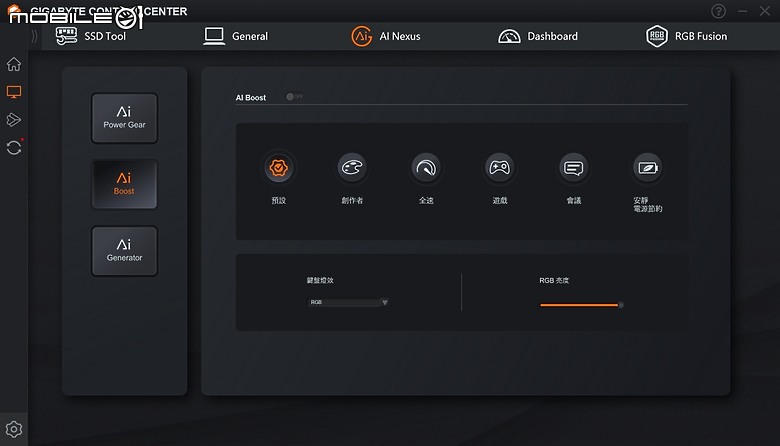This screenshot has width=780, height=446.
Task: Select the AI Power Gear button
Action: pos(124,118)
